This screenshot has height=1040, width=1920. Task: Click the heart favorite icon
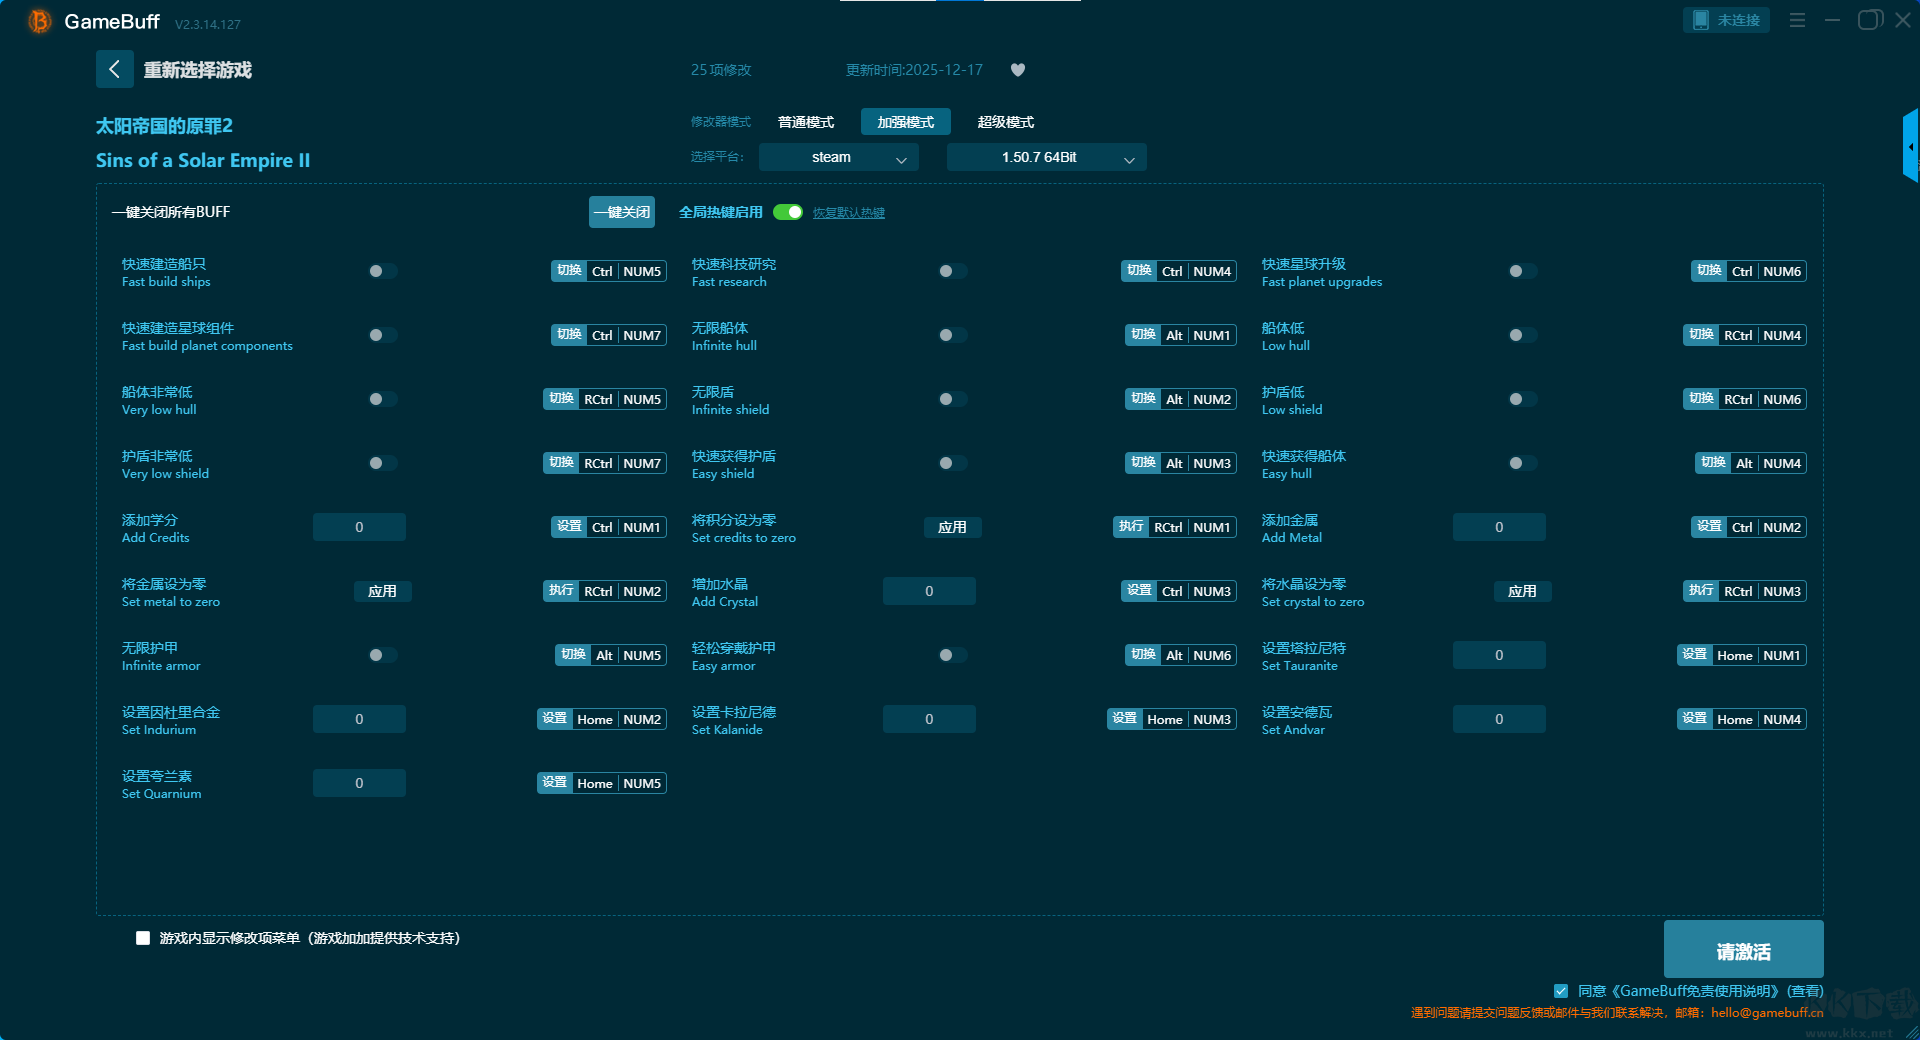1017,70
